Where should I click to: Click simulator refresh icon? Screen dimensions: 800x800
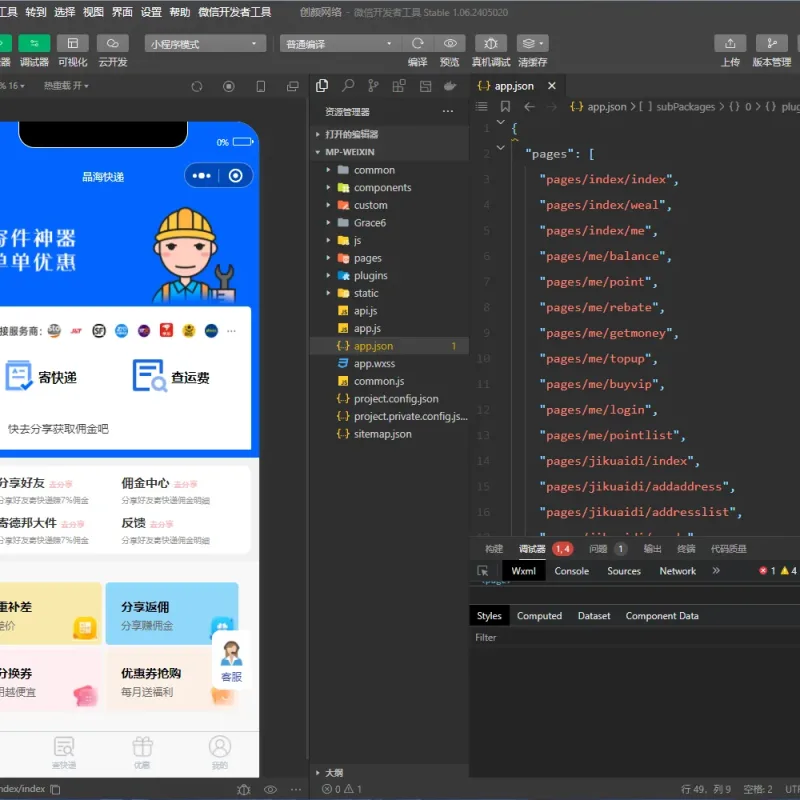point(197,86)
